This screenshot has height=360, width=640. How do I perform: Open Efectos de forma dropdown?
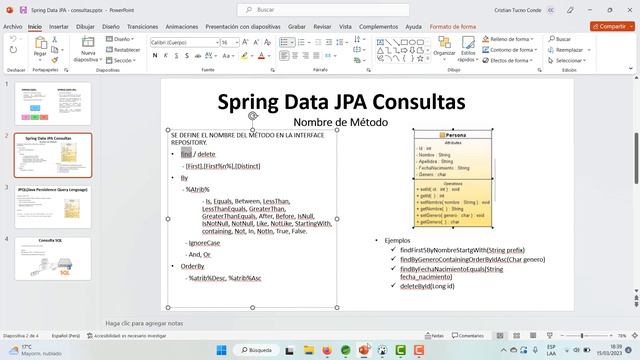pyautogui.click(x=508, y=60)
